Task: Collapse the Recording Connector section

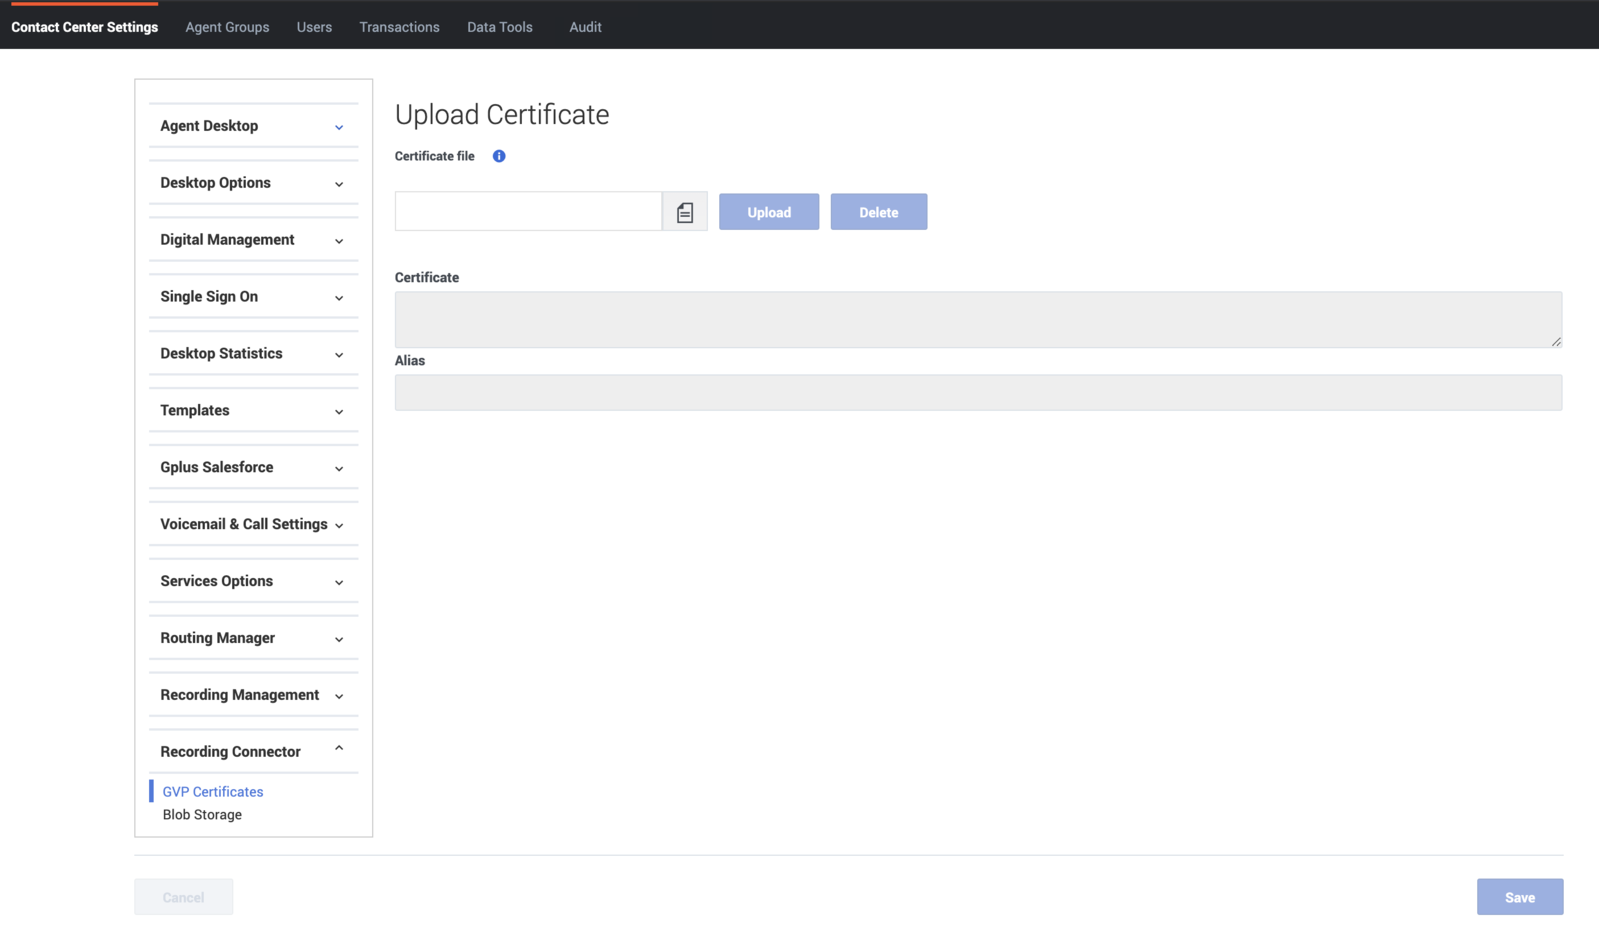Action: (253, 752)
